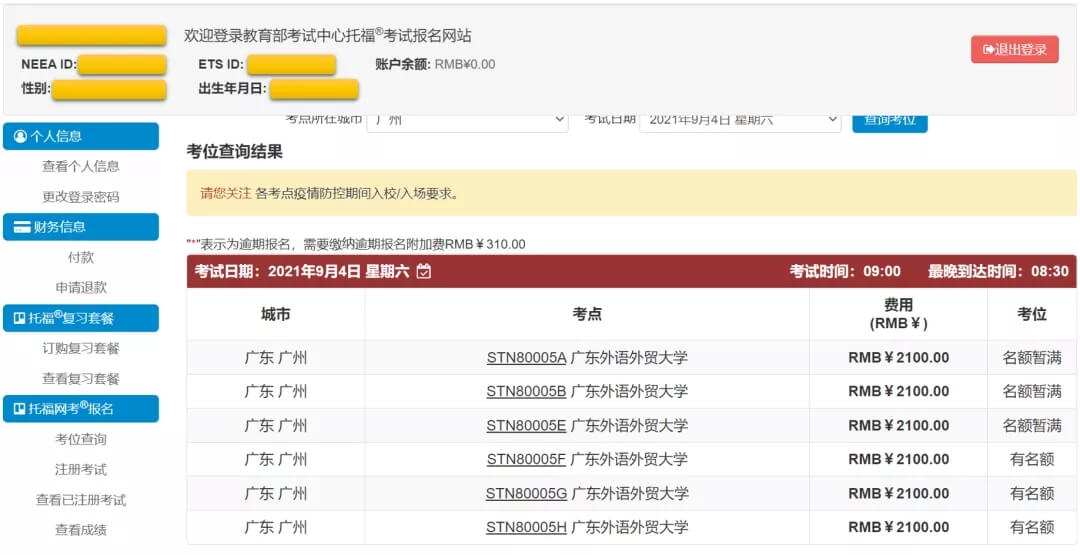Click the 城市 column header

[276, 315]
